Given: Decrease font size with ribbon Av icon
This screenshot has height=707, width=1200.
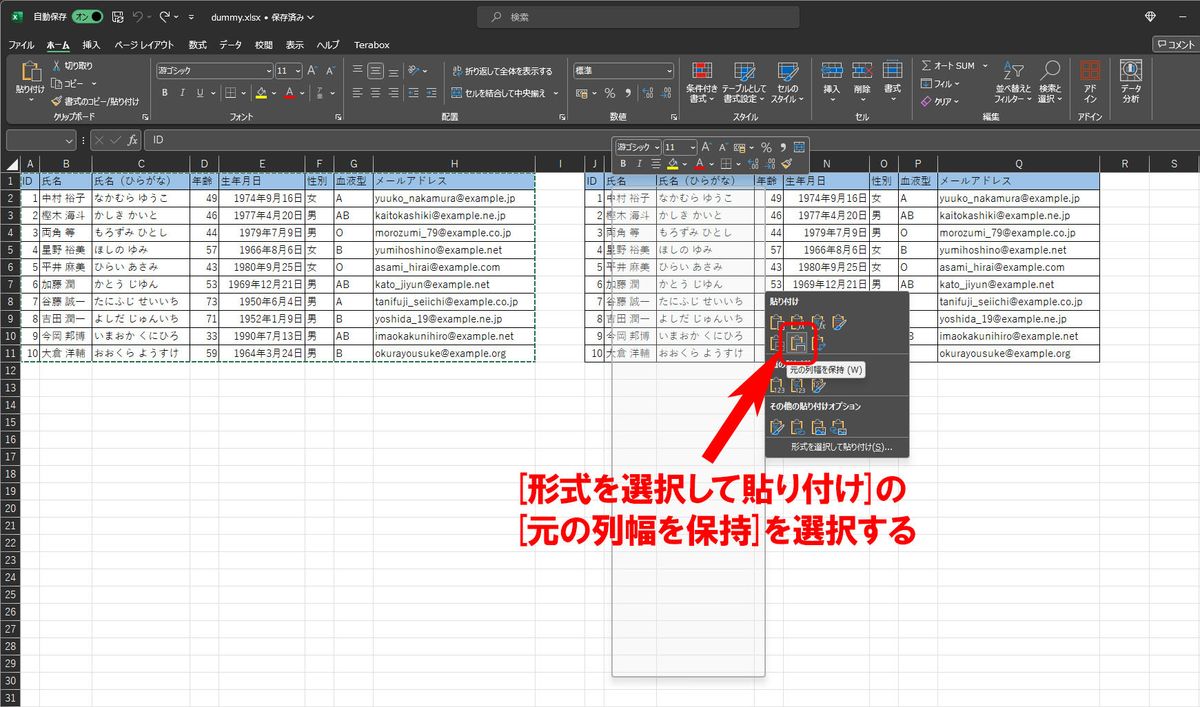Looking at the screenshot, I should click(x=329, y=71).
